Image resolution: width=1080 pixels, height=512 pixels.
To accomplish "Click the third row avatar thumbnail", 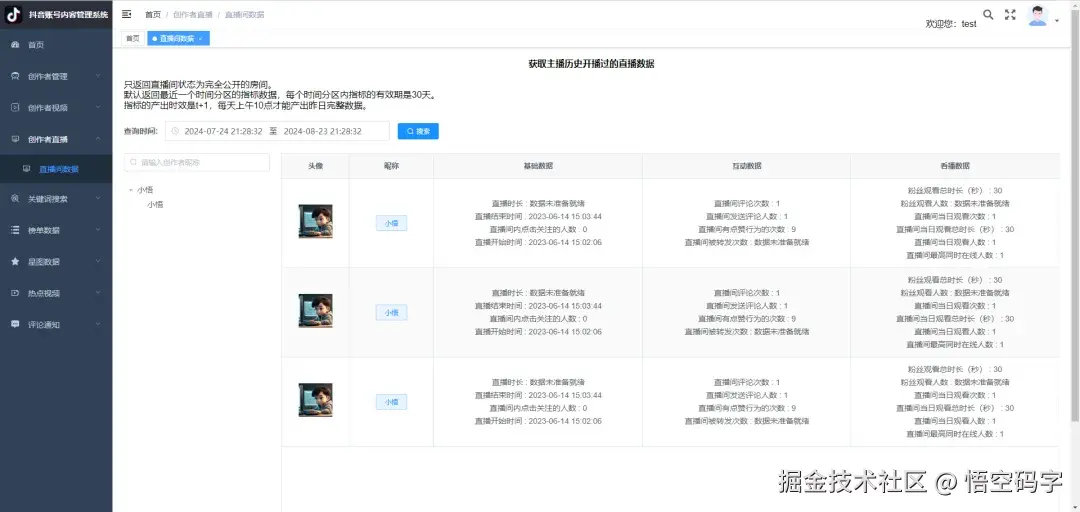I will (x=315, y=400).
